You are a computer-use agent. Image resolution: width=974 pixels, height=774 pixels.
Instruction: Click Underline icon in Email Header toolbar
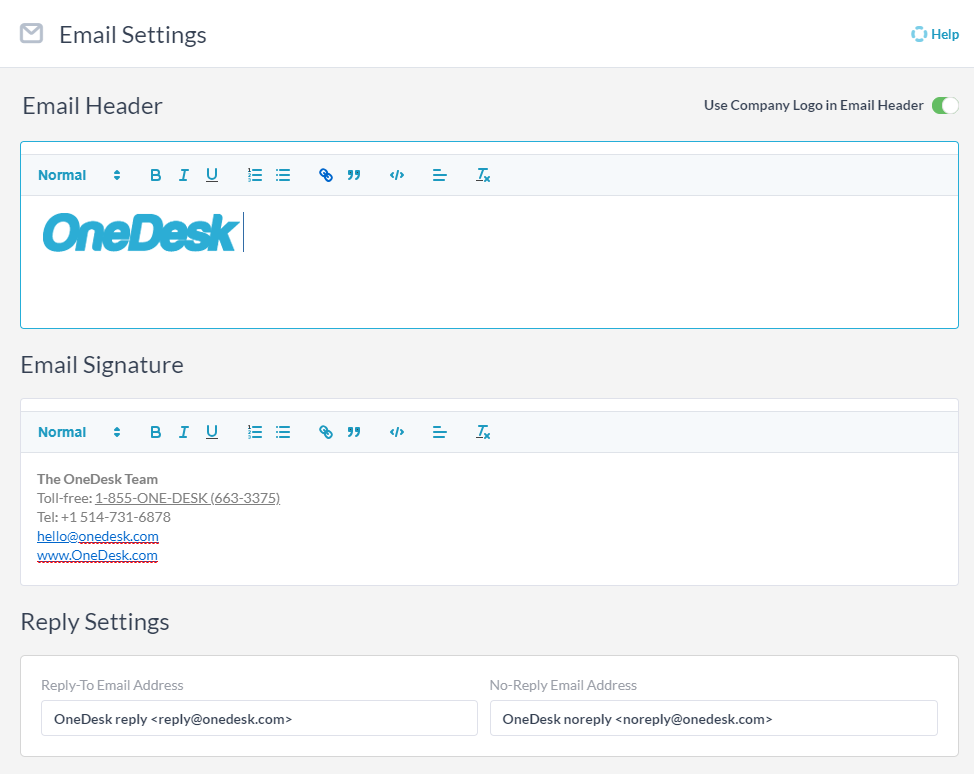click(212, 175)
